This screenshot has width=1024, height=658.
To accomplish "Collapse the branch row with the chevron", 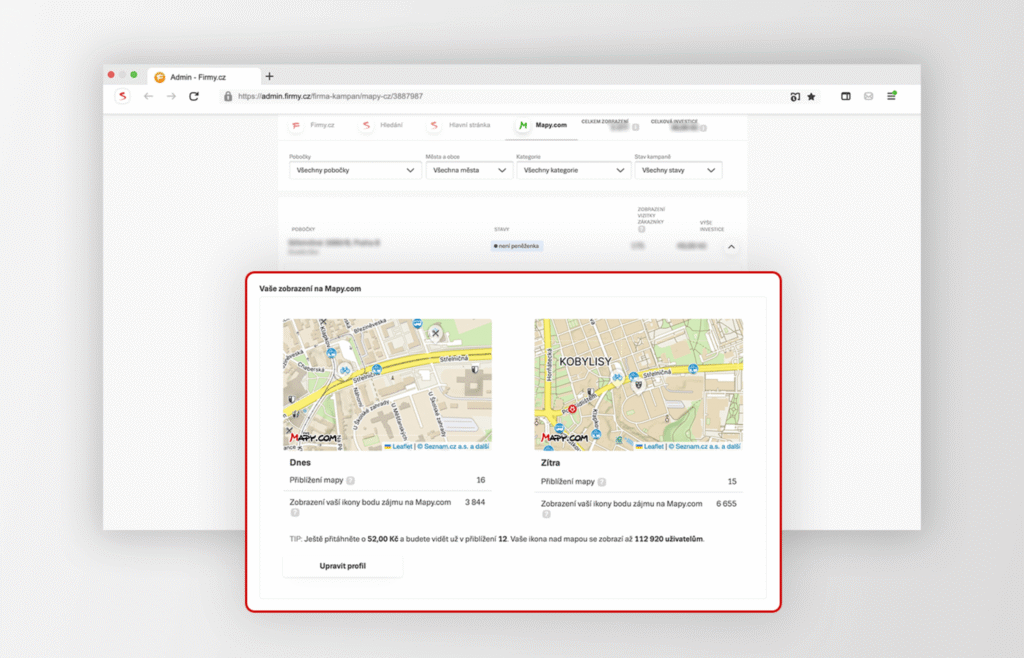I will point(731,247).
